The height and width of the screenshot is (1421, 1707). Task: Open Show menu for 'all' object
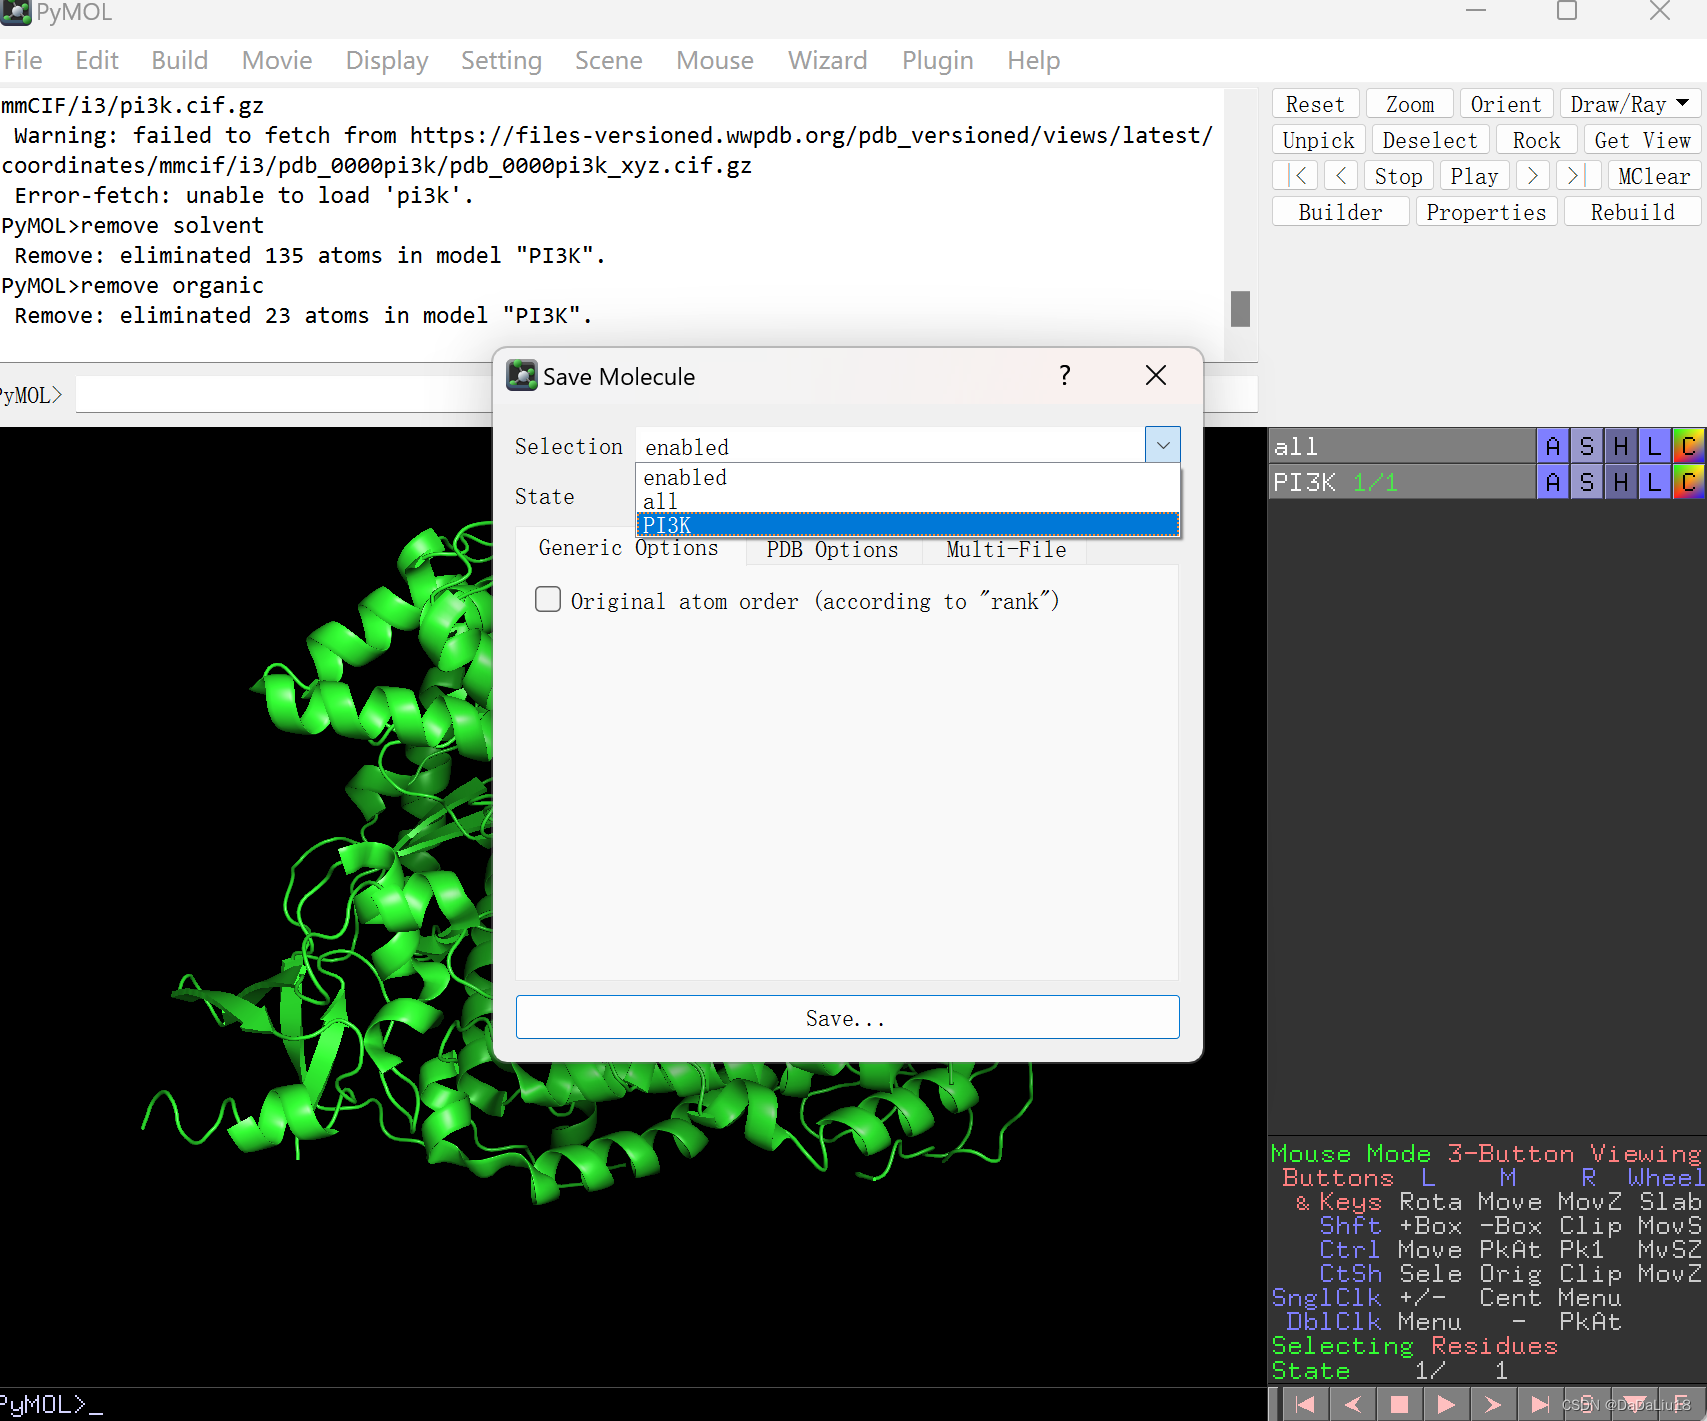click(x=1586, y=446)
